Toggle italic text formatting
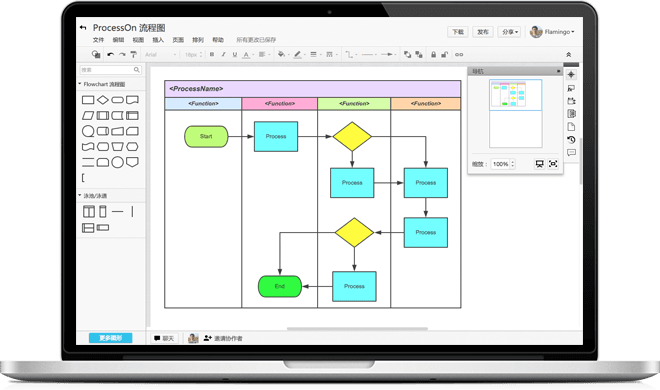 [224, 54]
